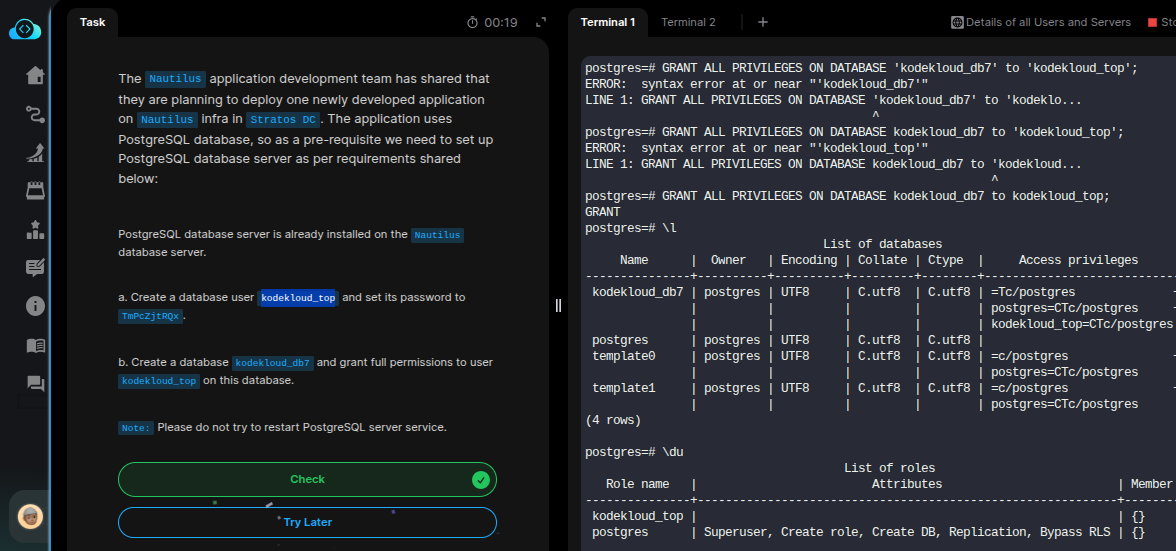Add a new terminal with plus button

(763, 22)
